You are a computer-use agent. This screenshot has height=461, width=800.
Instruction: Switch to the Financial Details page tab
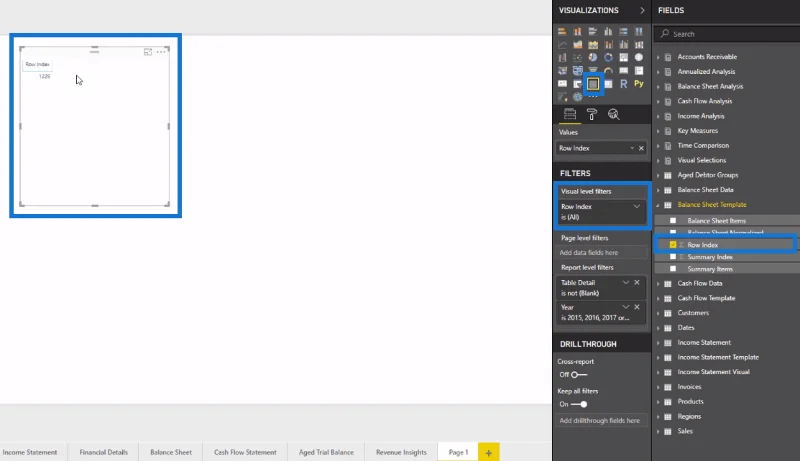coord(104,452)
